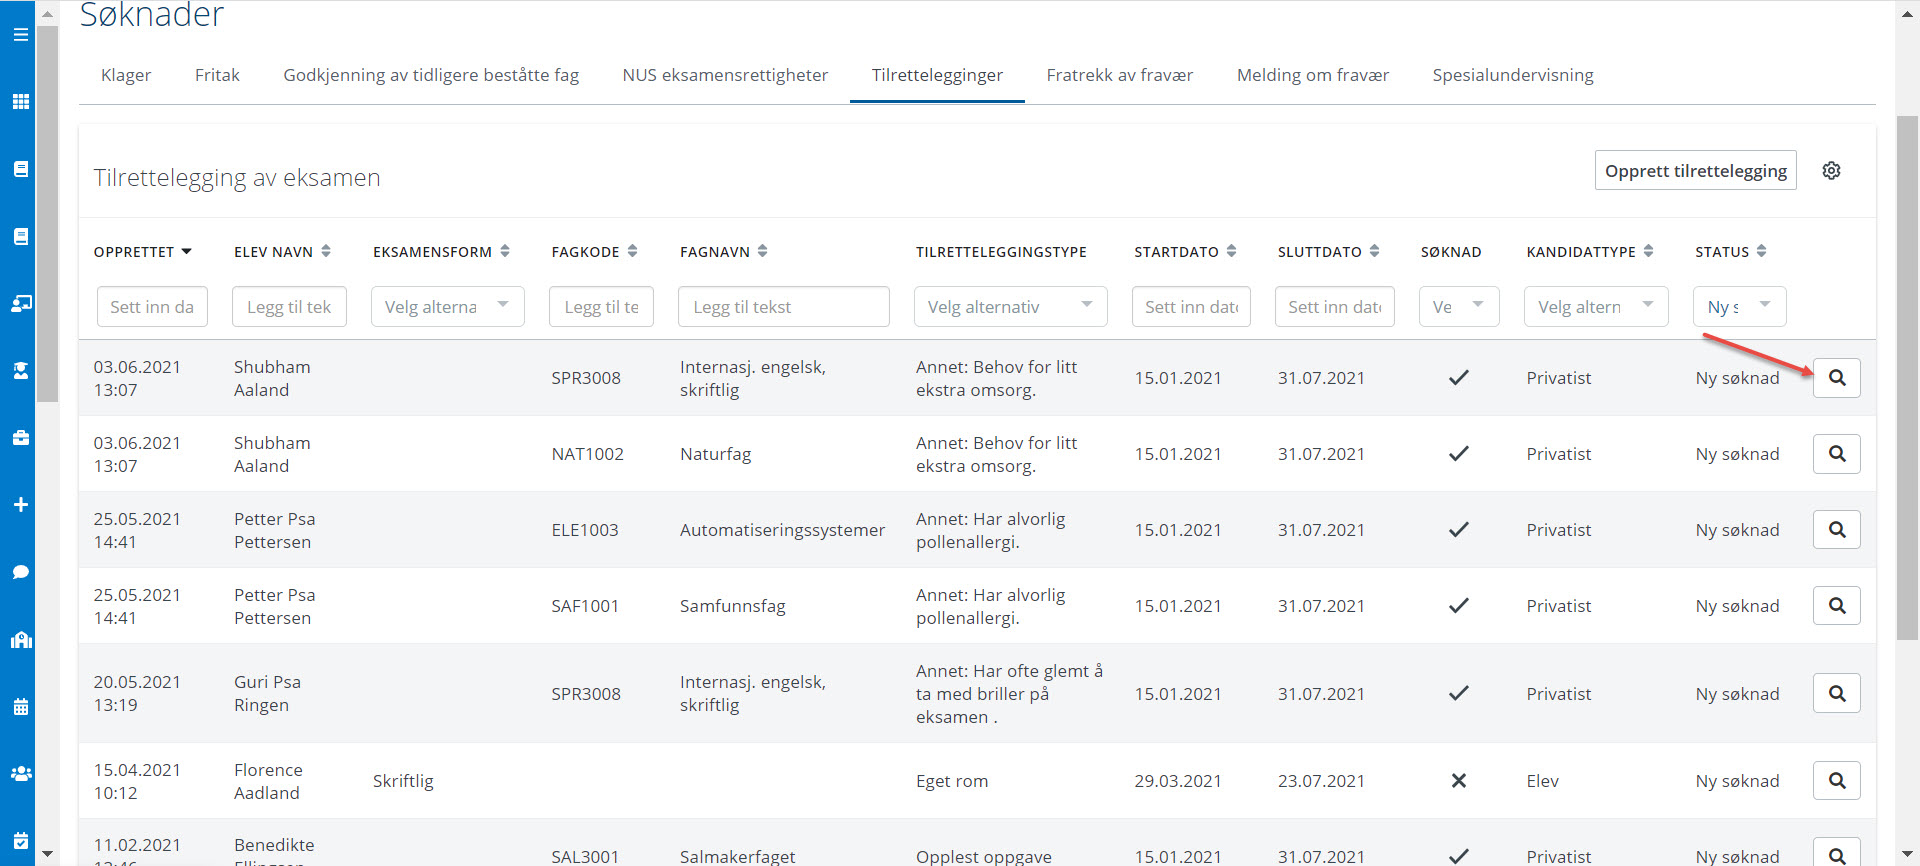
Task: Select Automatiseringssystemer cell text
Action: pos(782,530)
